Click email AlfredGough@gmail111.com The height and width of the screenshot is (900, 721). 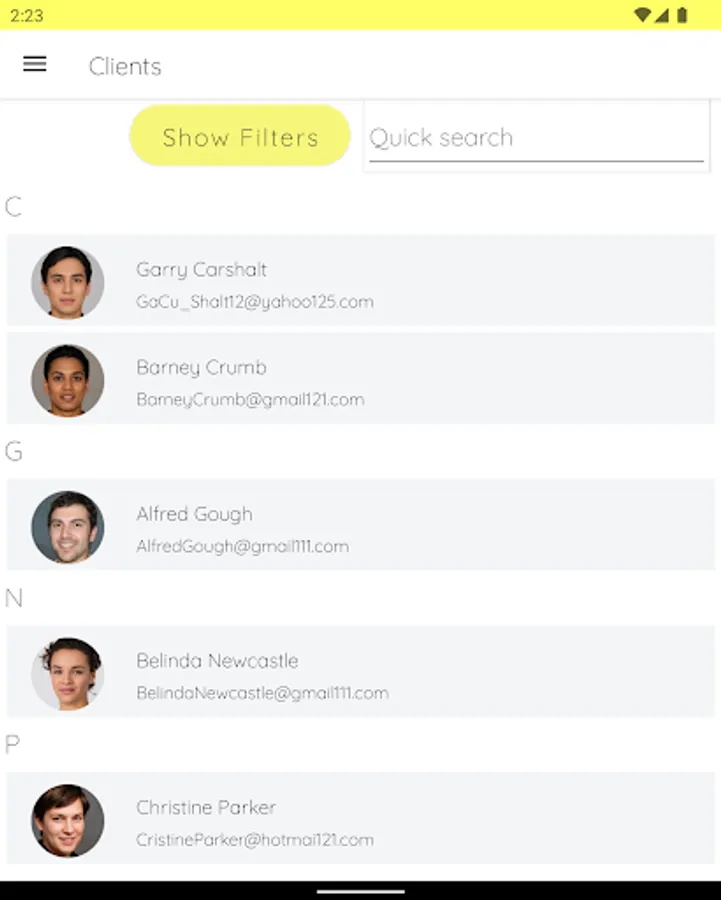coord(242,547)
